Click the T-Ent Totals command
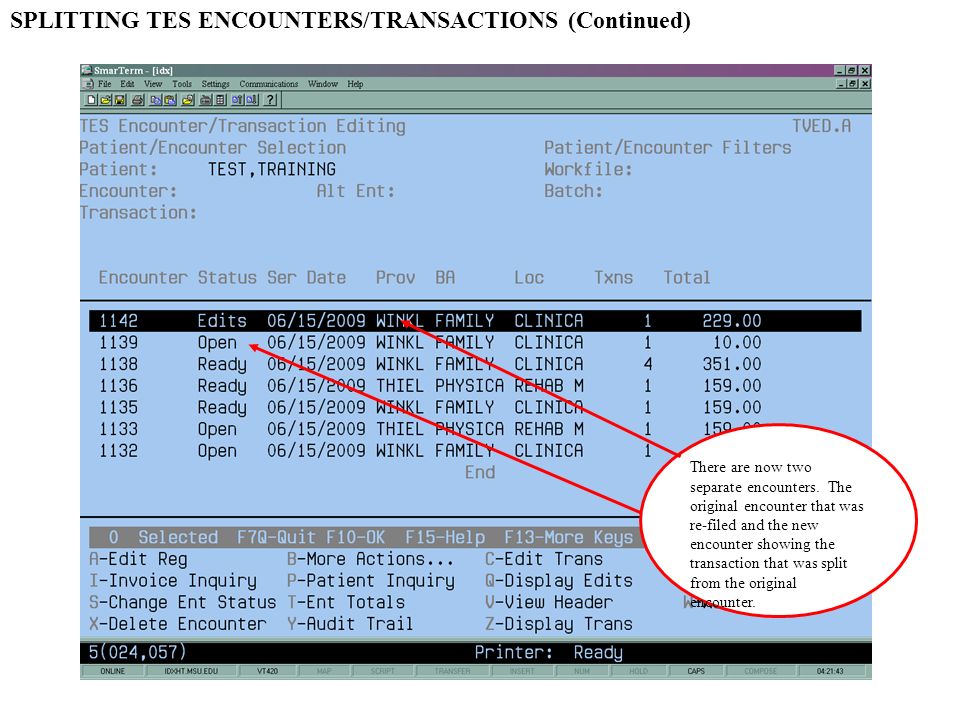960x720 pixels. coord(347,602)
